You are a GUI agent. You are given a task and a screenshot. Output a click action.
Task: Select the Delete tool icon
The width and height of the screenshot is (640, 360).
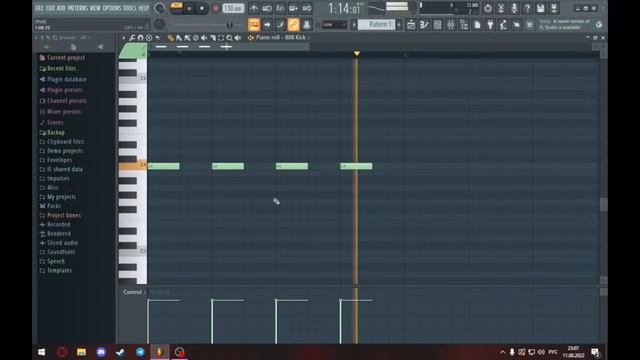point(196,38)
